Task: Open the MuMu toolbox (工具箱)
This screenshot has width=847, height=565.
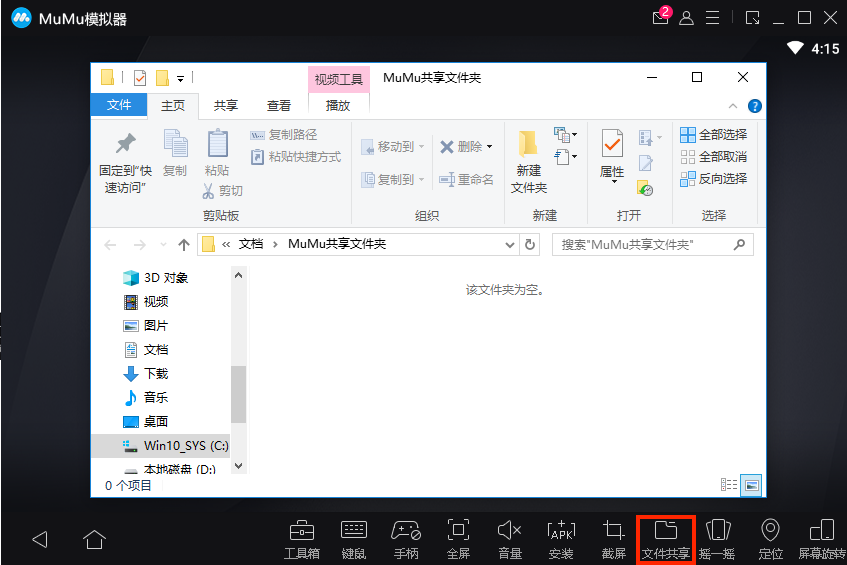Action: 302,539
